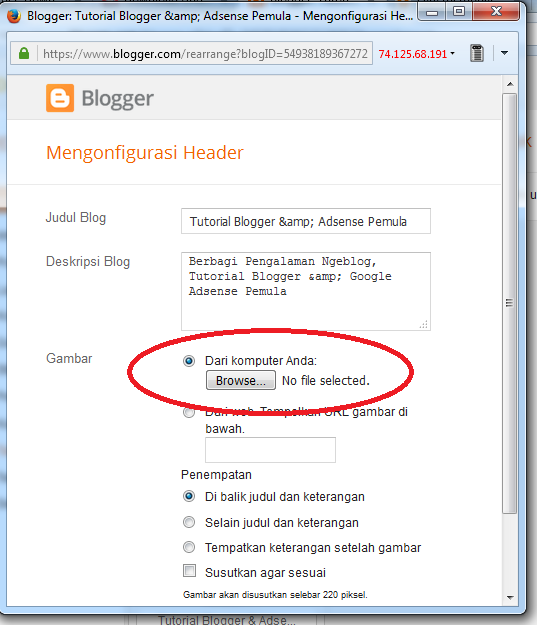Click the Judul Blog text field

pyautogui.click(x=306, y=221)
